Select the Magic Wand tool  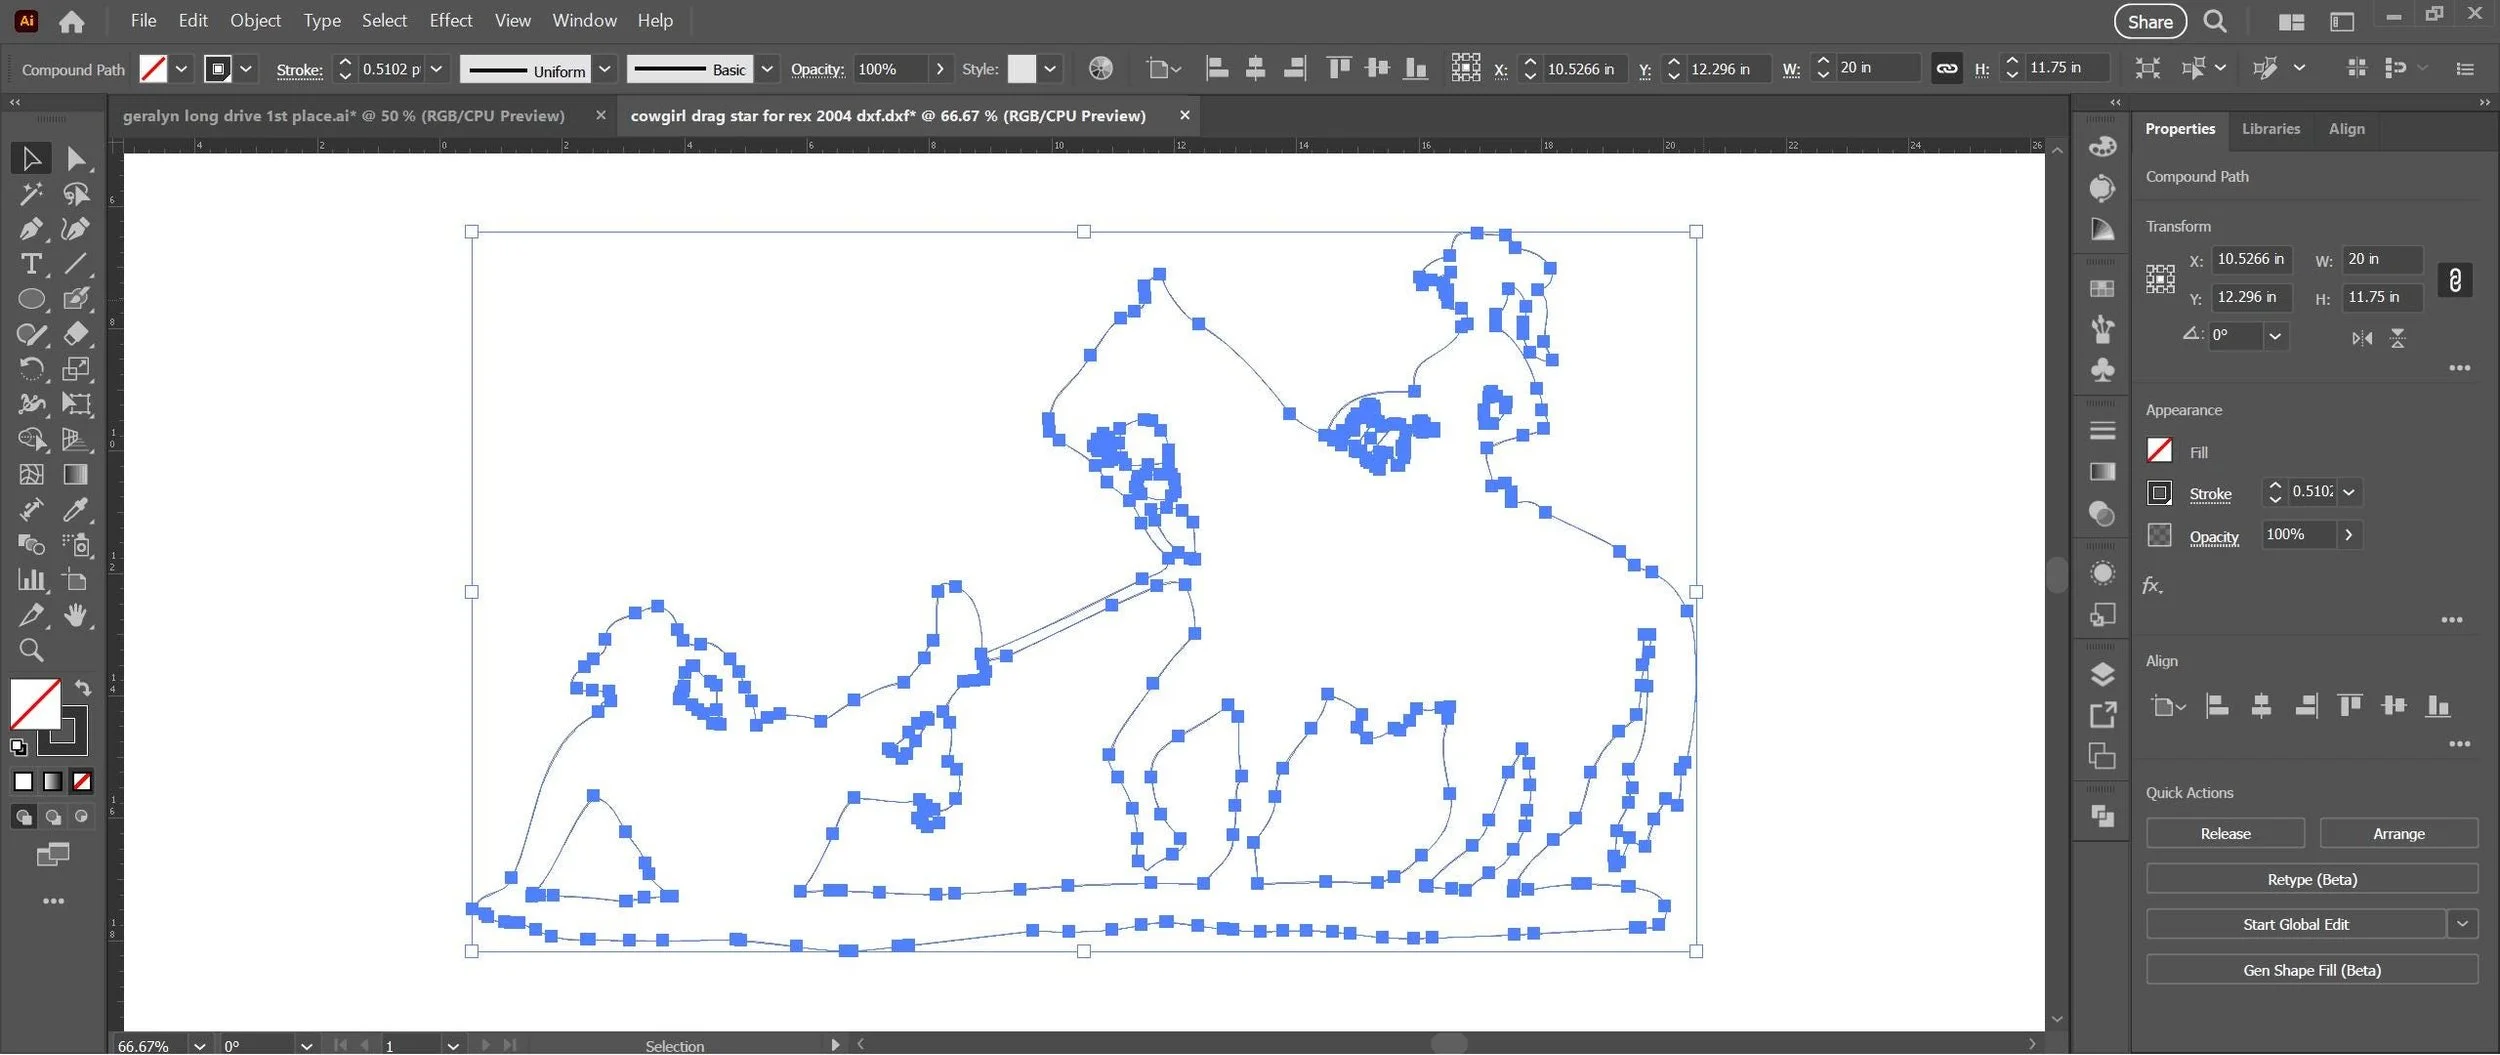(x=31, y=194)
